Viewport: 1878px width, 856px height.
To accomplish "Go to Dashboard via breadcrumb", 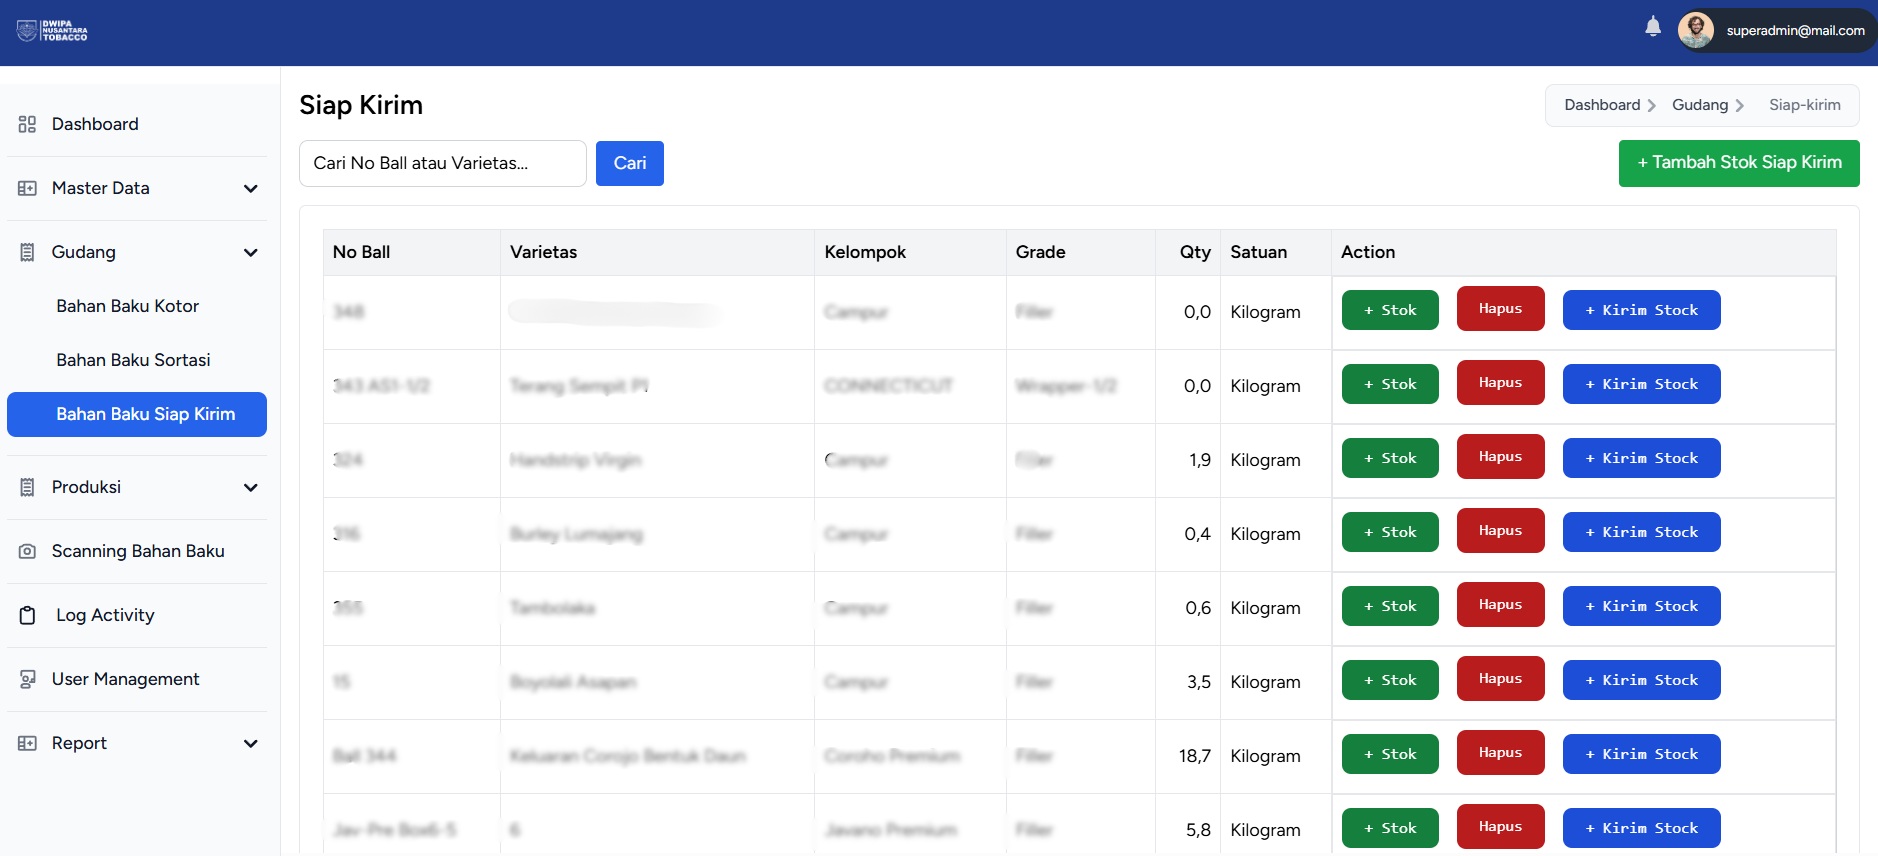I will [x=1602, y=105].
